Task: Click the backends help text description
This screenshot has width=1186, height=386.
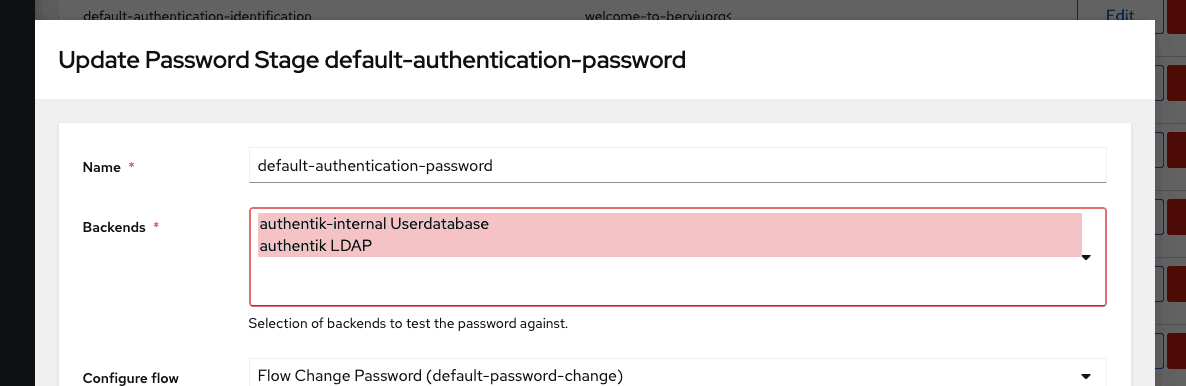Action: point(408,323)
